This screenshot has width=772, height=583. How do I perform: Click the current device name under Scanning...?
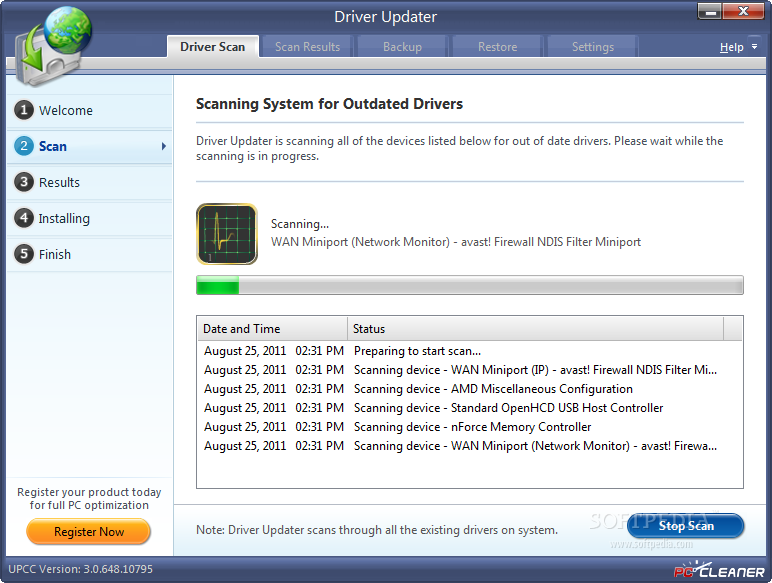click(x=456, y=242)
